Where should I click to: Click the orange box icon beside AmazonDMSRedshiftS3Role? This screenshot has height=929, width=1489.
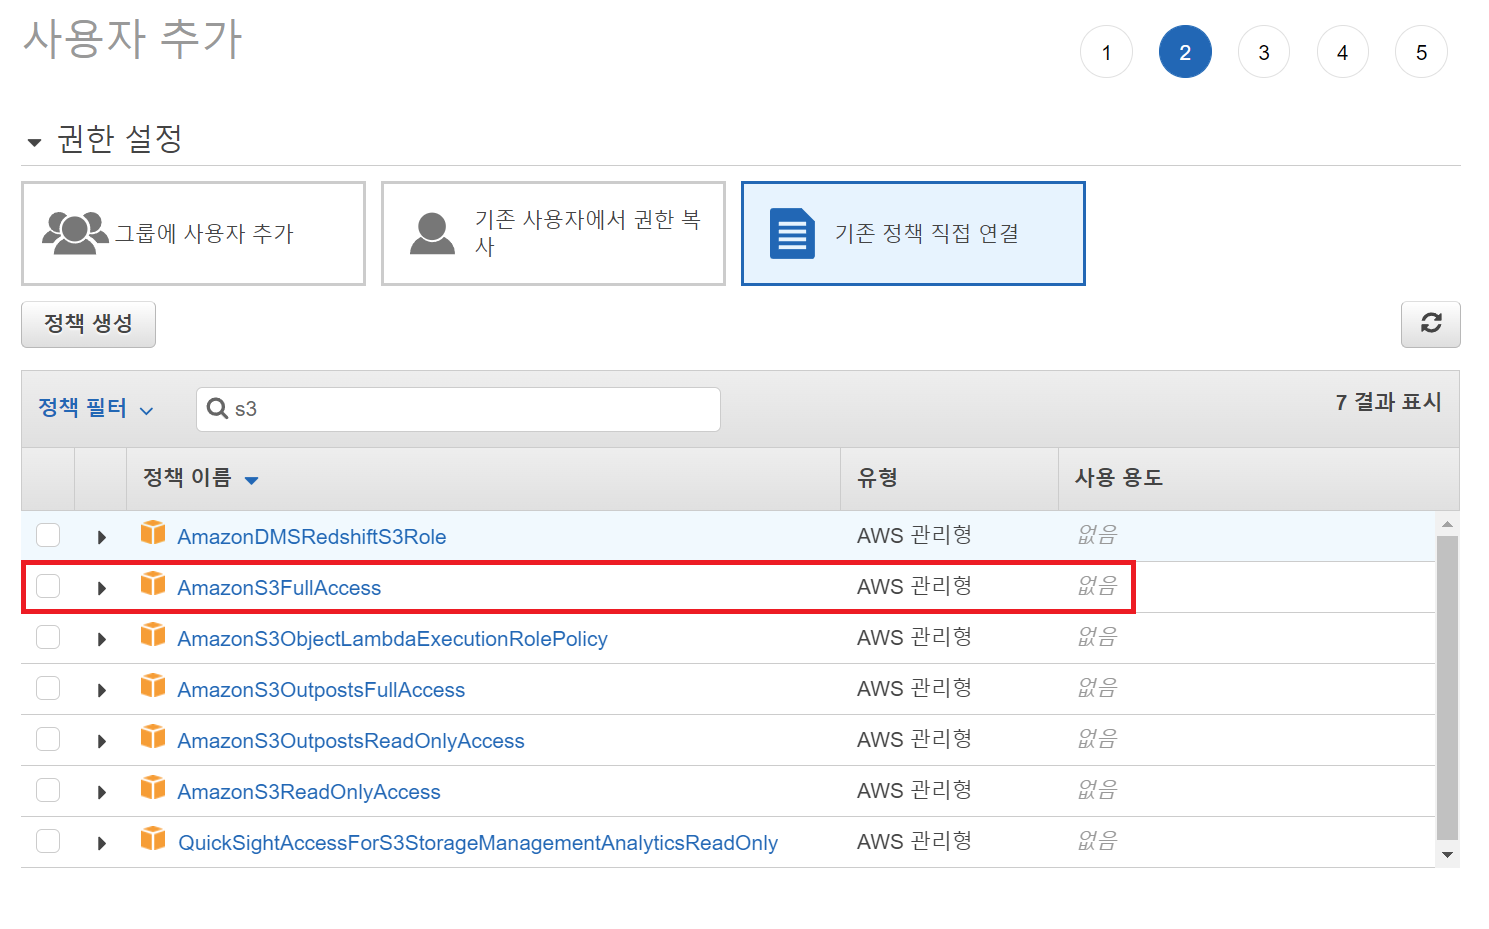click(153, 532)
